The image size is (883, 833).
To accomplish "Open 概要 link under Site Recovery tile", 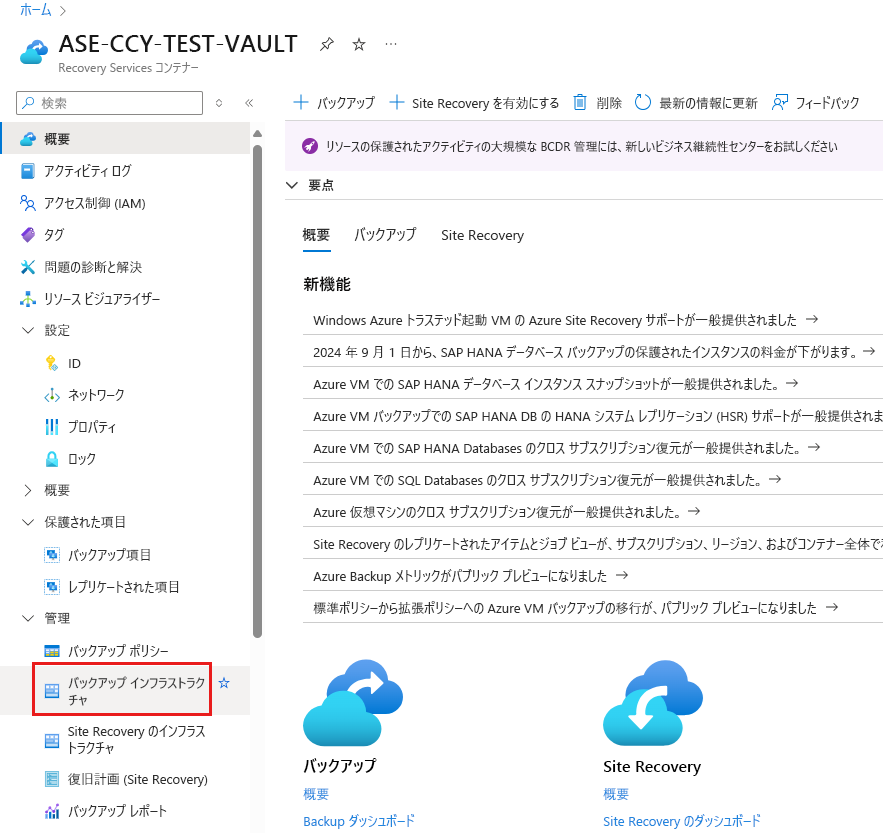I will (616, 794).
